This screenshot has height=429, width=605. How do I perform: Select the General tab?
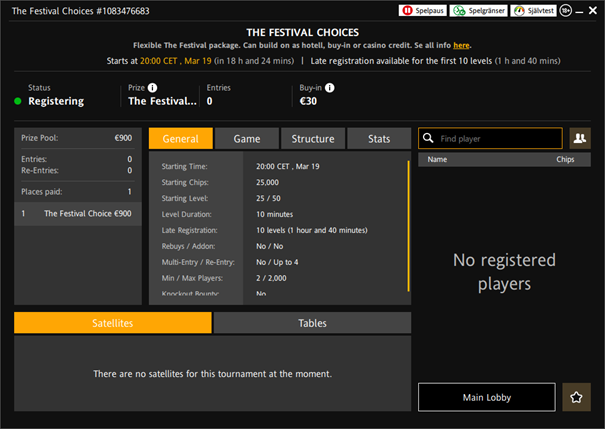(180, 139)
